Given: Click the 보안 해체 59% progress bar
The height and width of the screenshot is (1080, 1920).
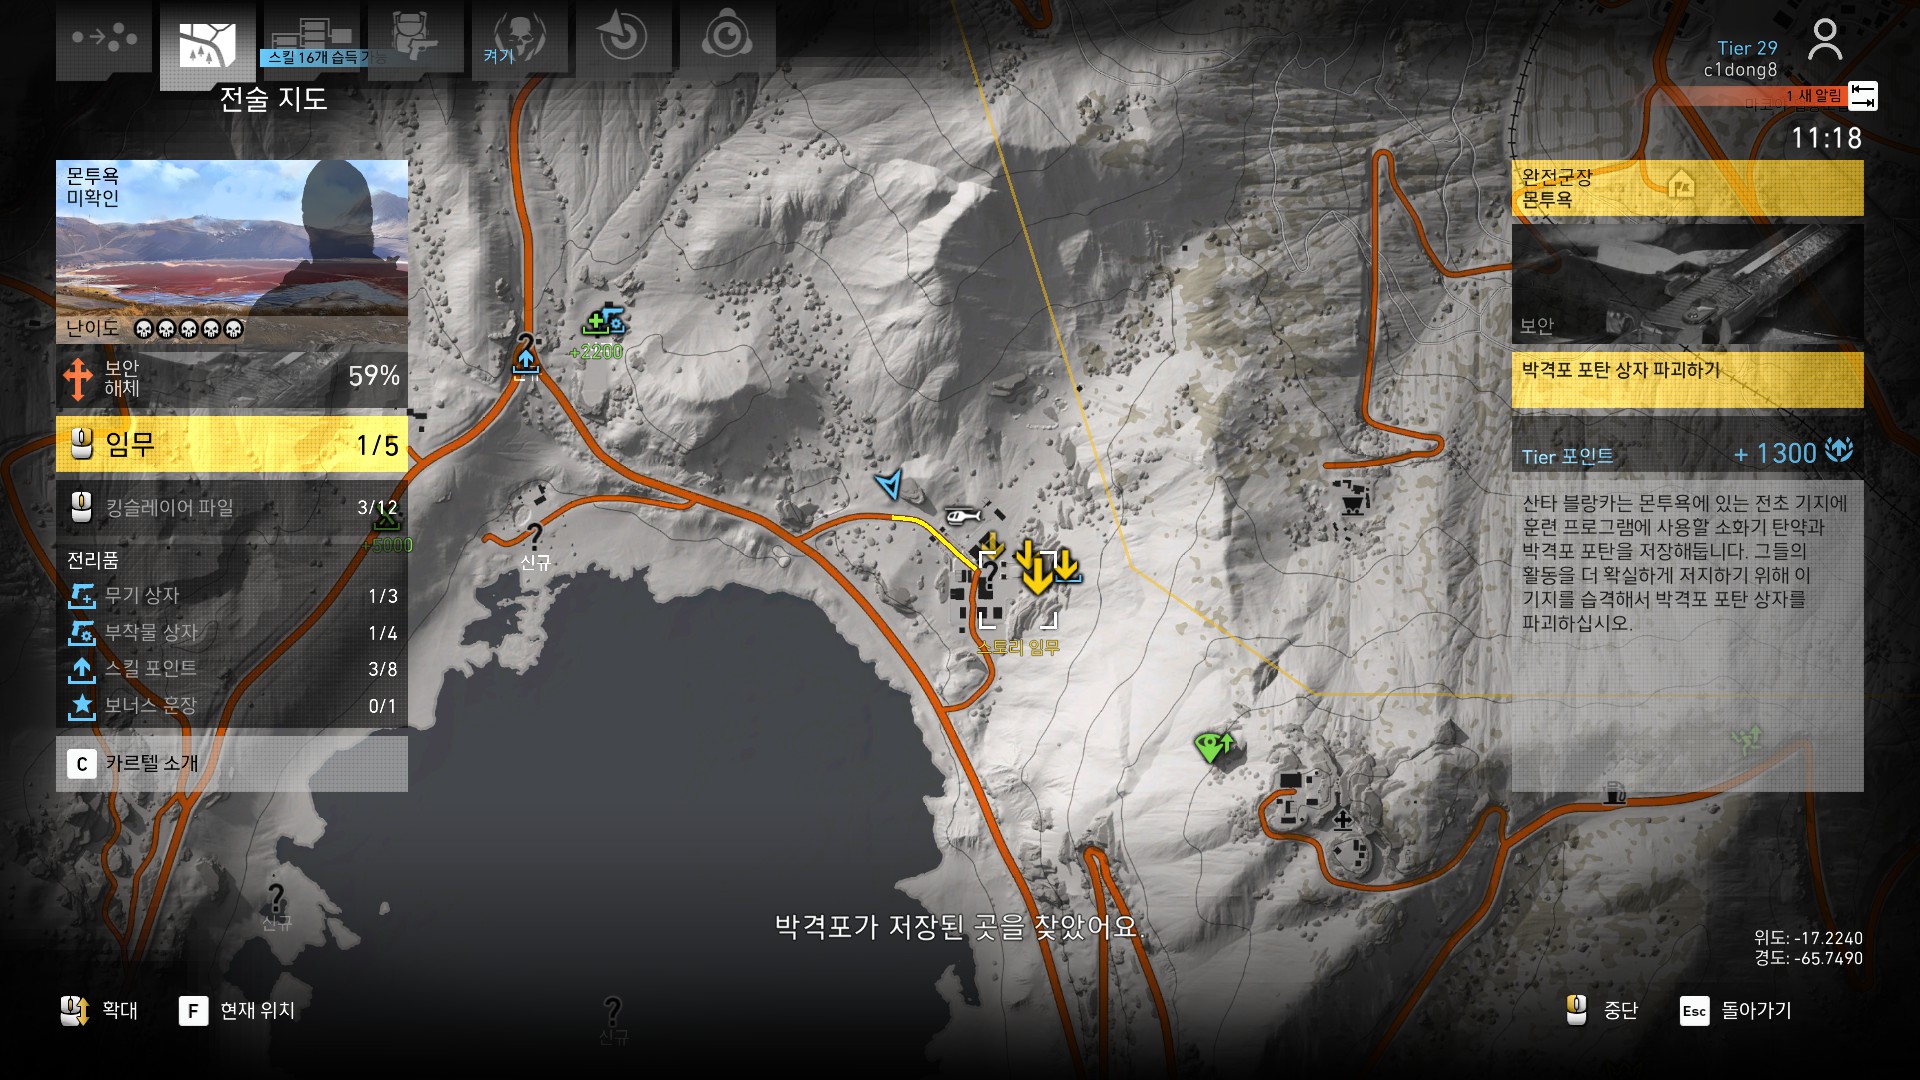Looking at the screenshot, I should point(232,378).
